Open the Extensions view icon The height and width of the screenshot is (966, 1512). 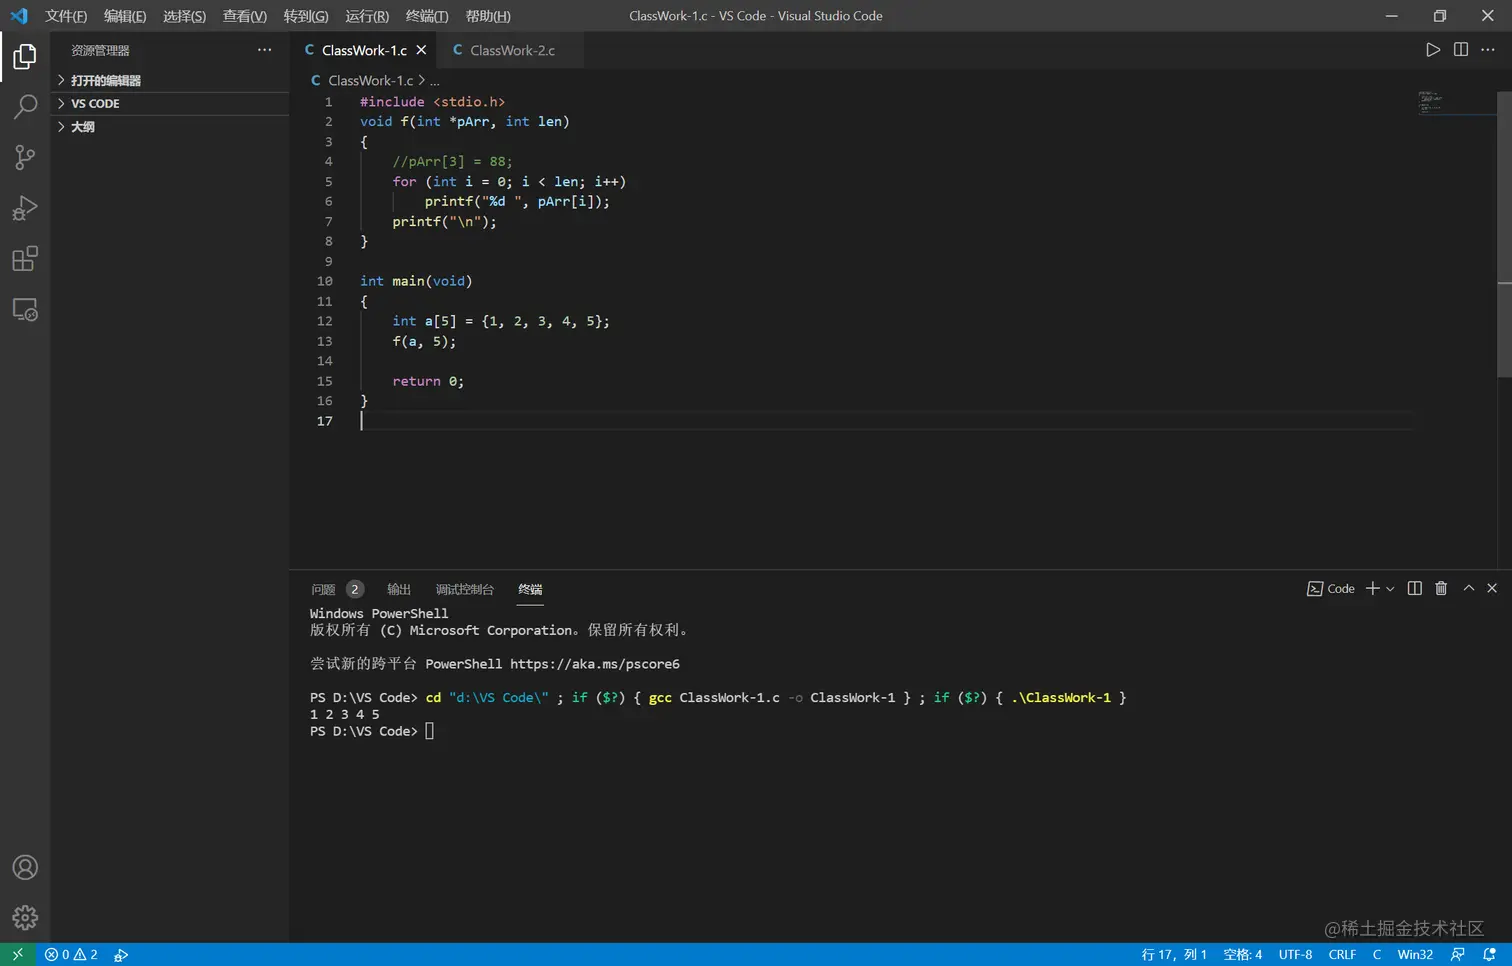pos(25,259)
